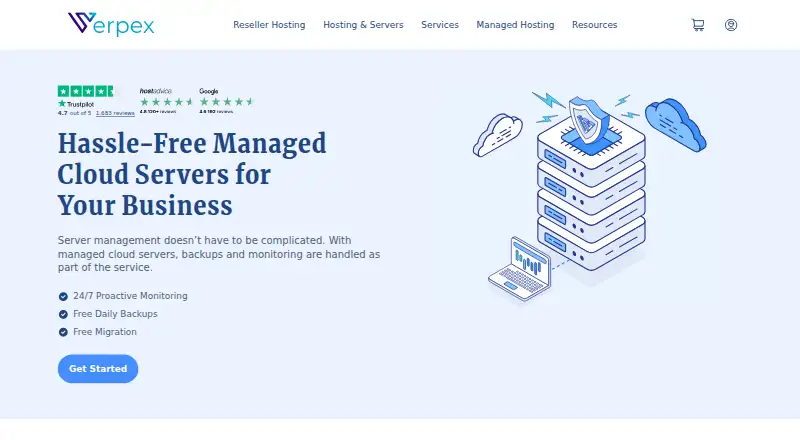
Task: Click the Google logo text
Action: 209,91
